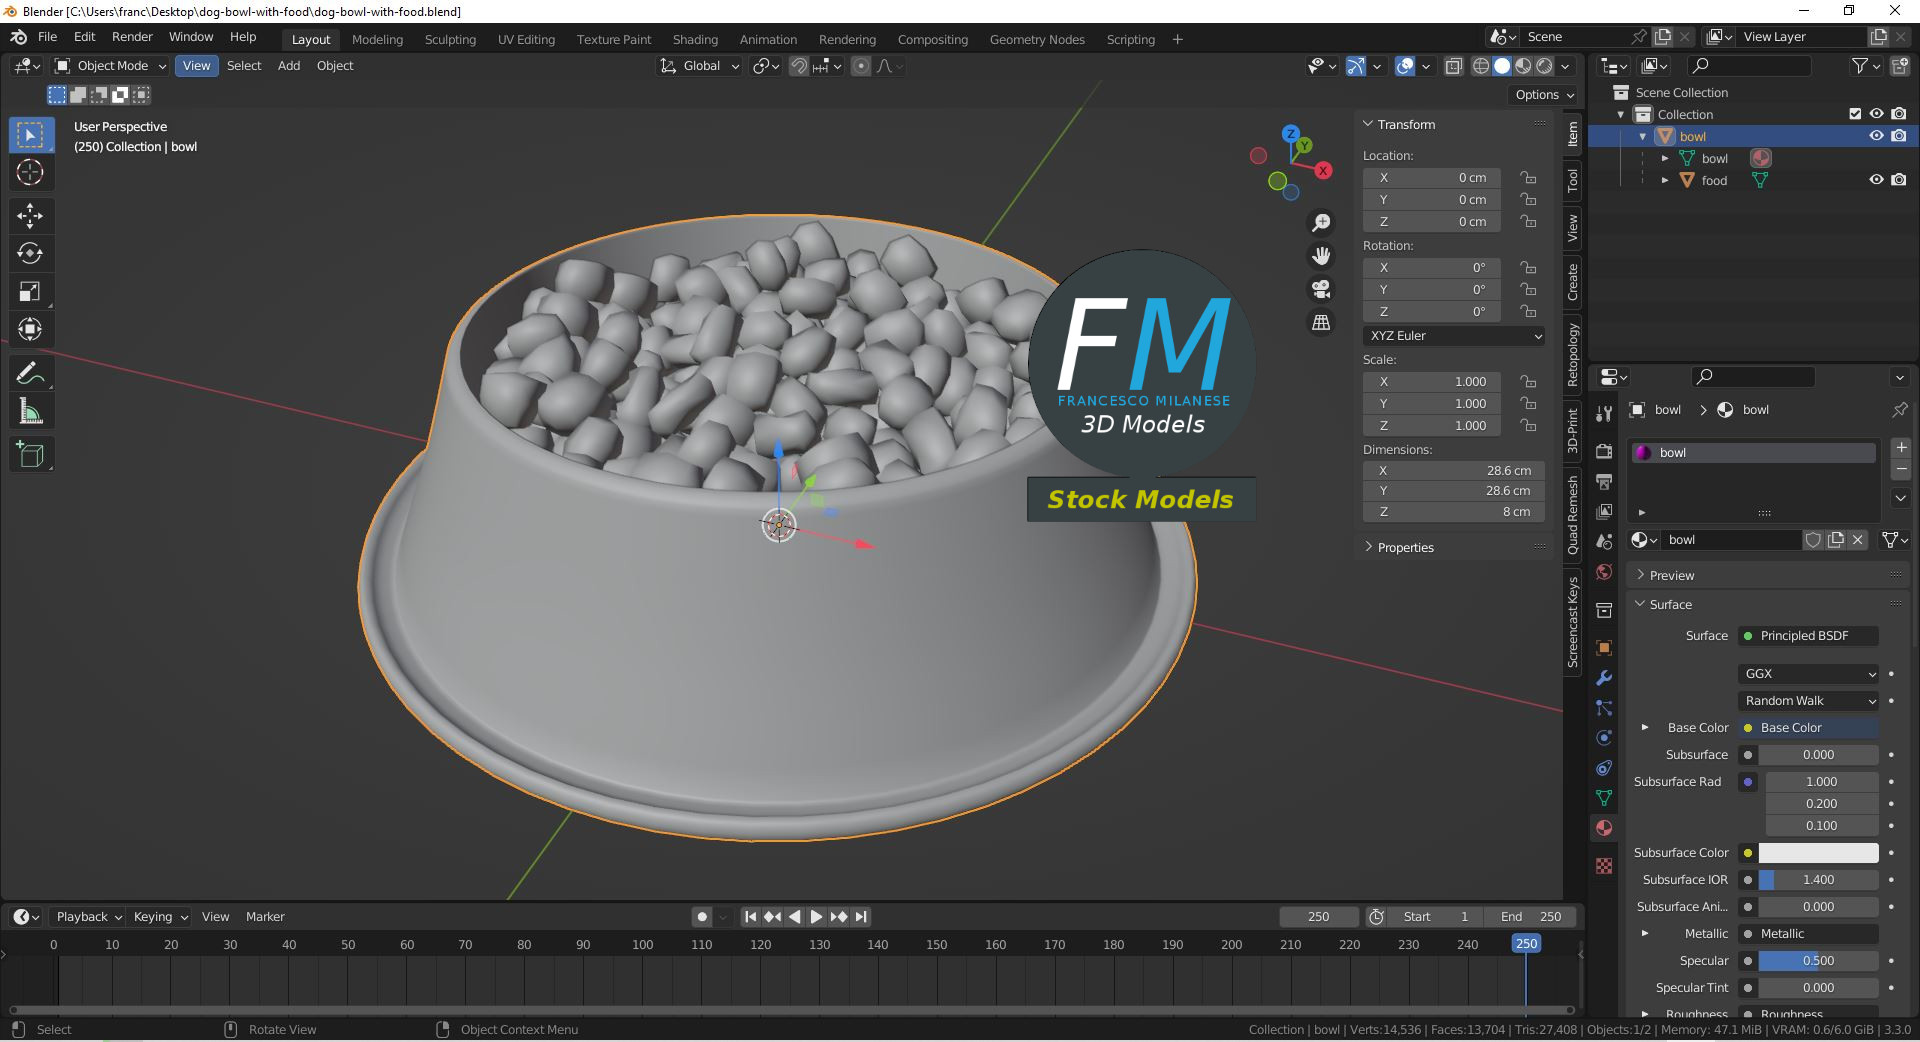
Task: Open World properties tab icon
Action: click(1604, 572)
